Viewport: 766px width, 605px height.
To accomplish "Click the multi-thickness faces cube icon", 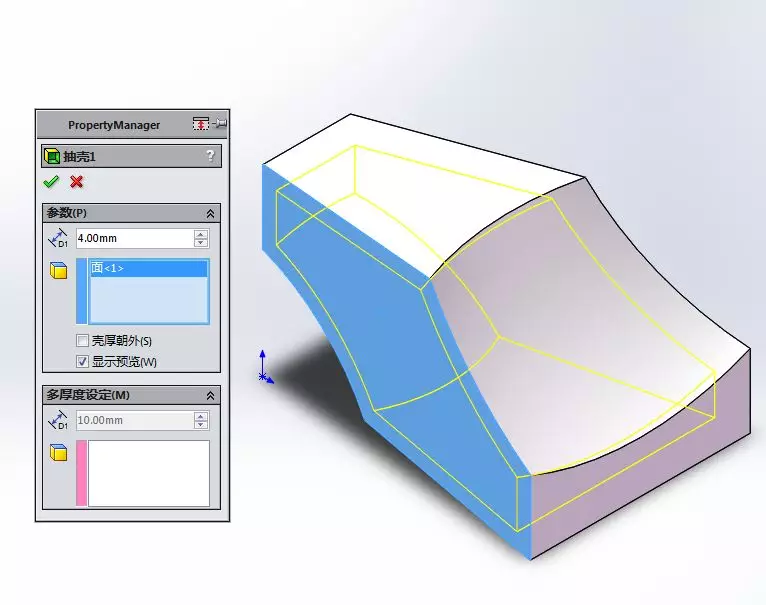I will (59, 452).
